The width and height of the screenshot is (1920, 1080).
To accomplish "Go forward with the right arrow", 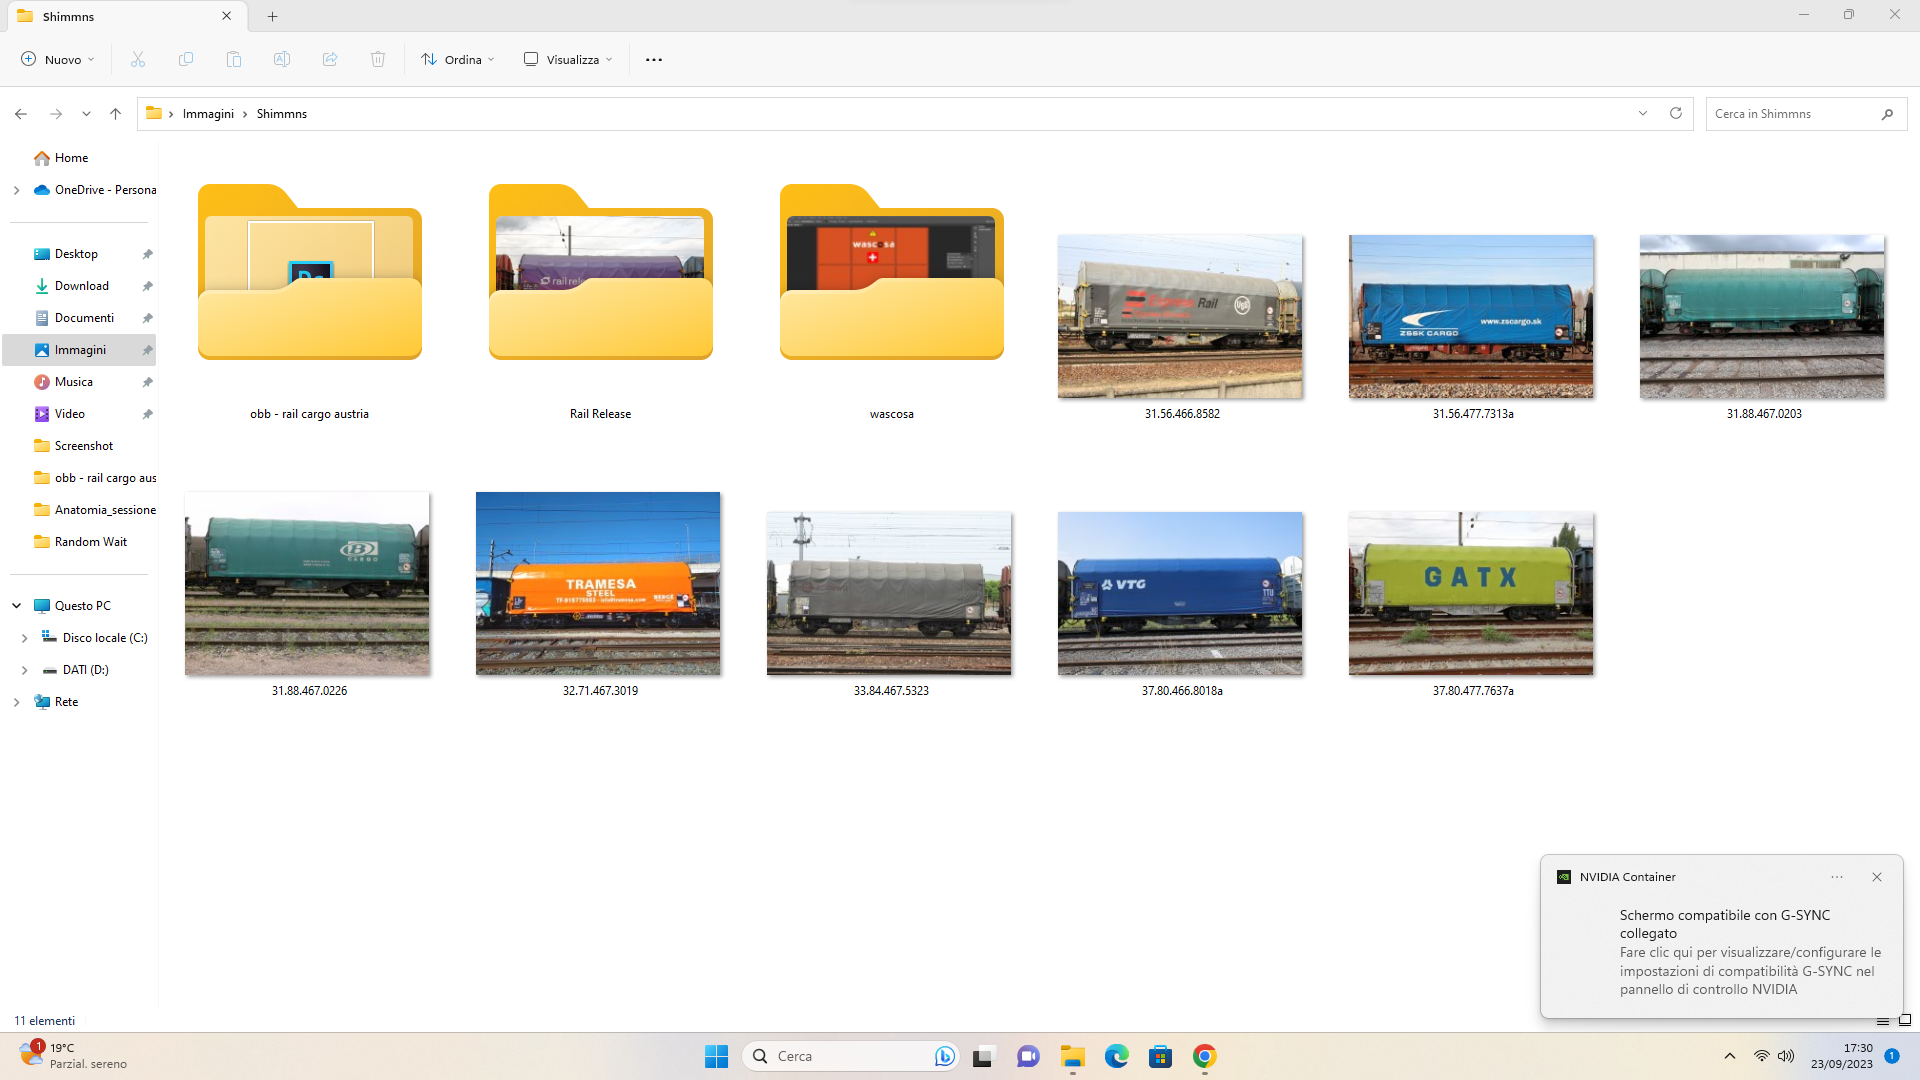I will pos(56,114).
